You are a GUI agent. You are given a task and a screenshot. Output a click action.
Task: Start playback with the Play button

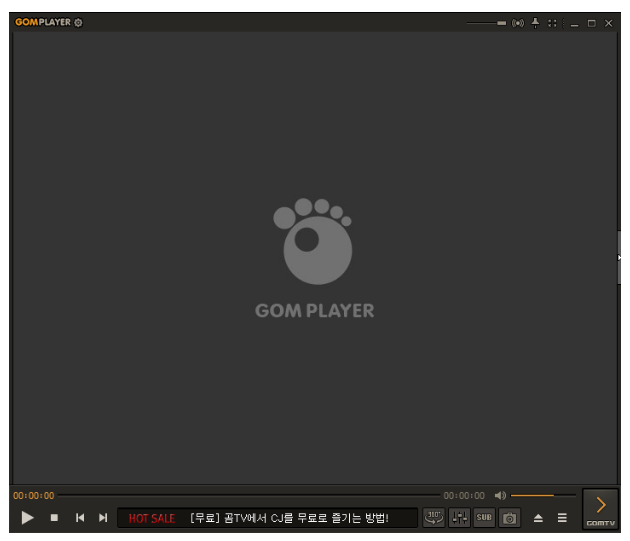27,518
